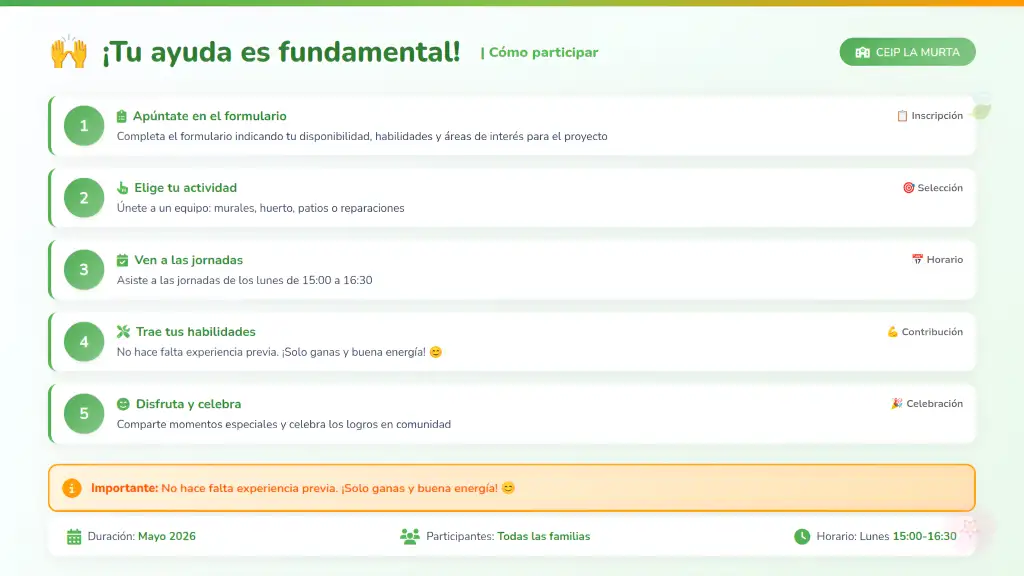Viewport: 1024px width, 576px height.
Task: Click the people icon next to Participantes
Action: 410,536
